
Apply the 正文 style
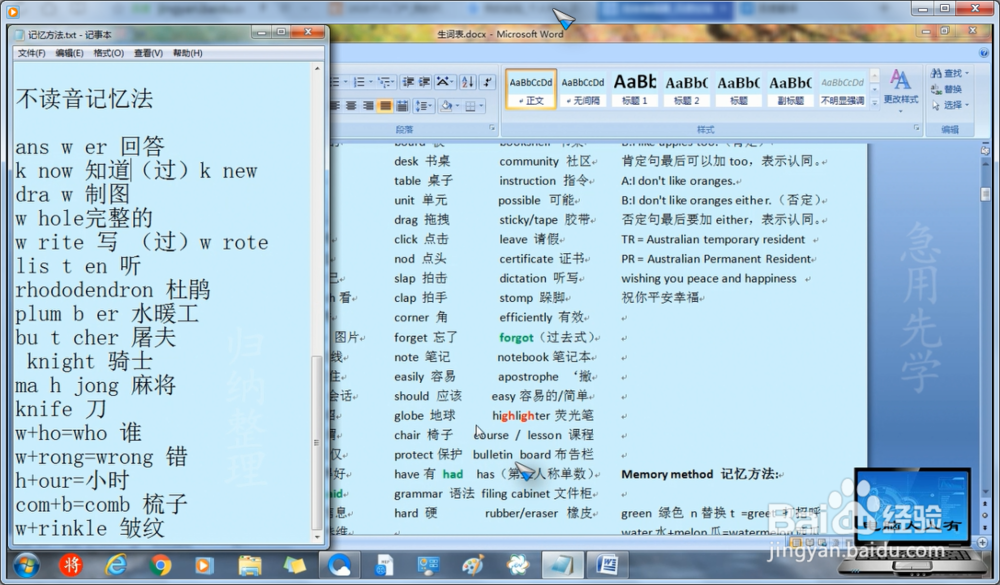531,89
